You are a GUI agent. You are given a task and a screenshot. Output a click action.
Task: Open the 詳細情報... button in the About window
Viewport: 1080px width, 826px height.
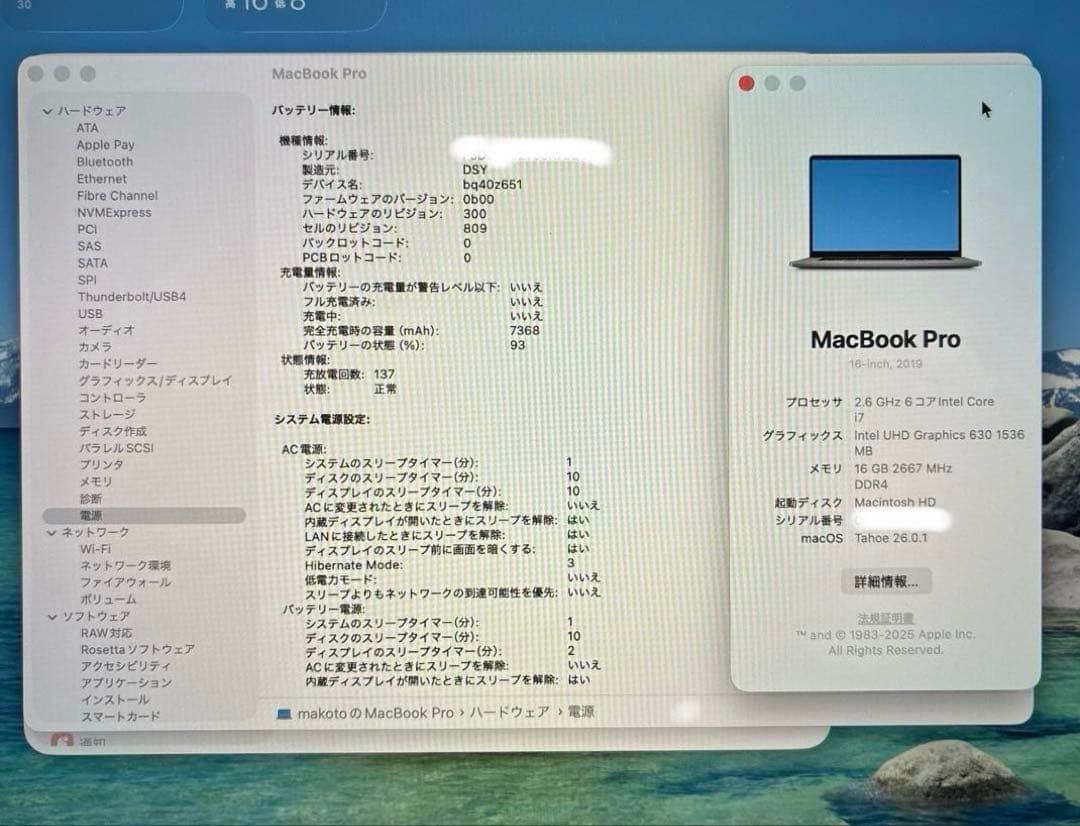pyautogui.click(x=884, y=582)
